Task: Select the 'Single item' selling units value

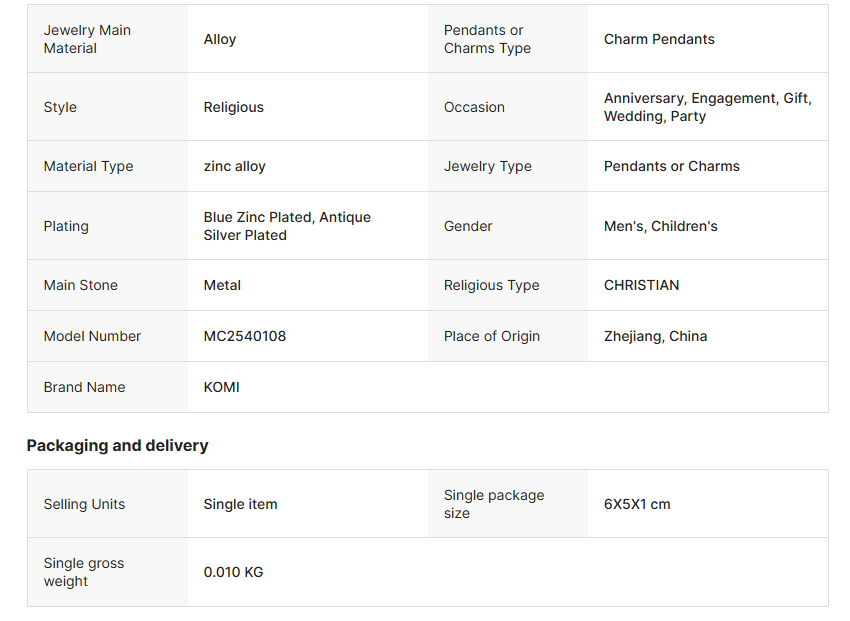Action: point(240,504)
